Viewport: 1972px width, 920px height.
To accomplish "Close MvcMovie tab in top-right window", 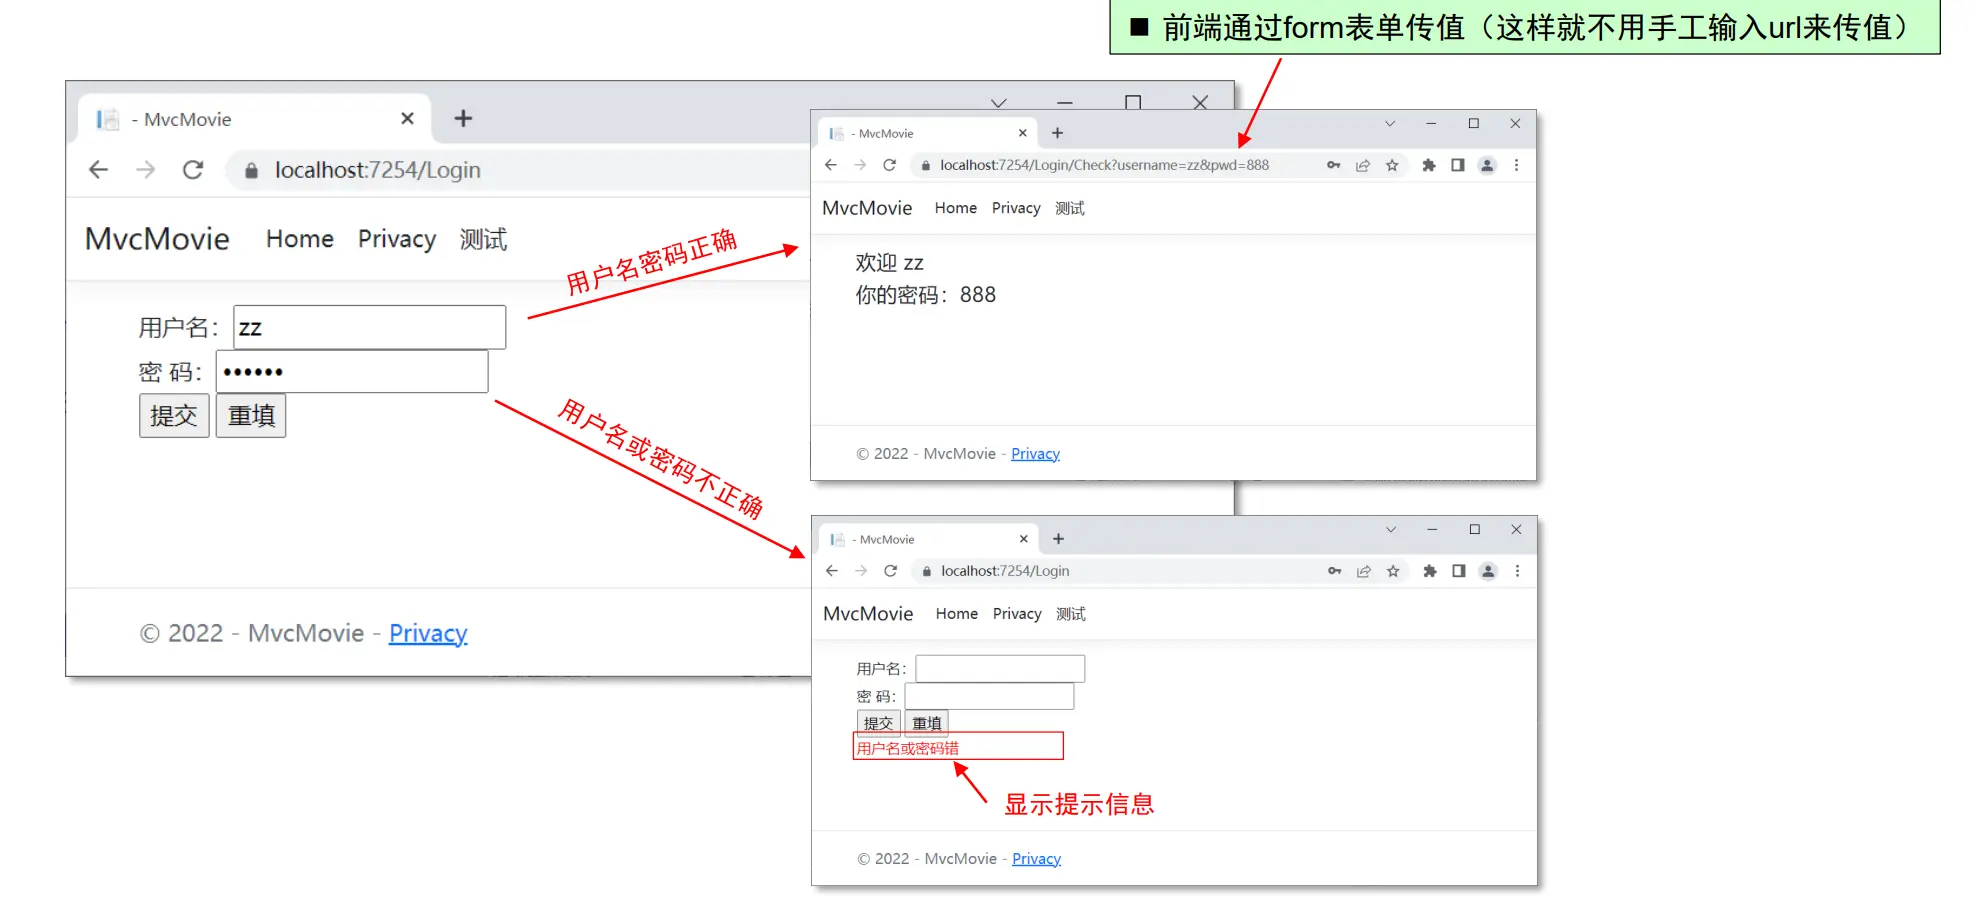I will tap(1022, 133).
